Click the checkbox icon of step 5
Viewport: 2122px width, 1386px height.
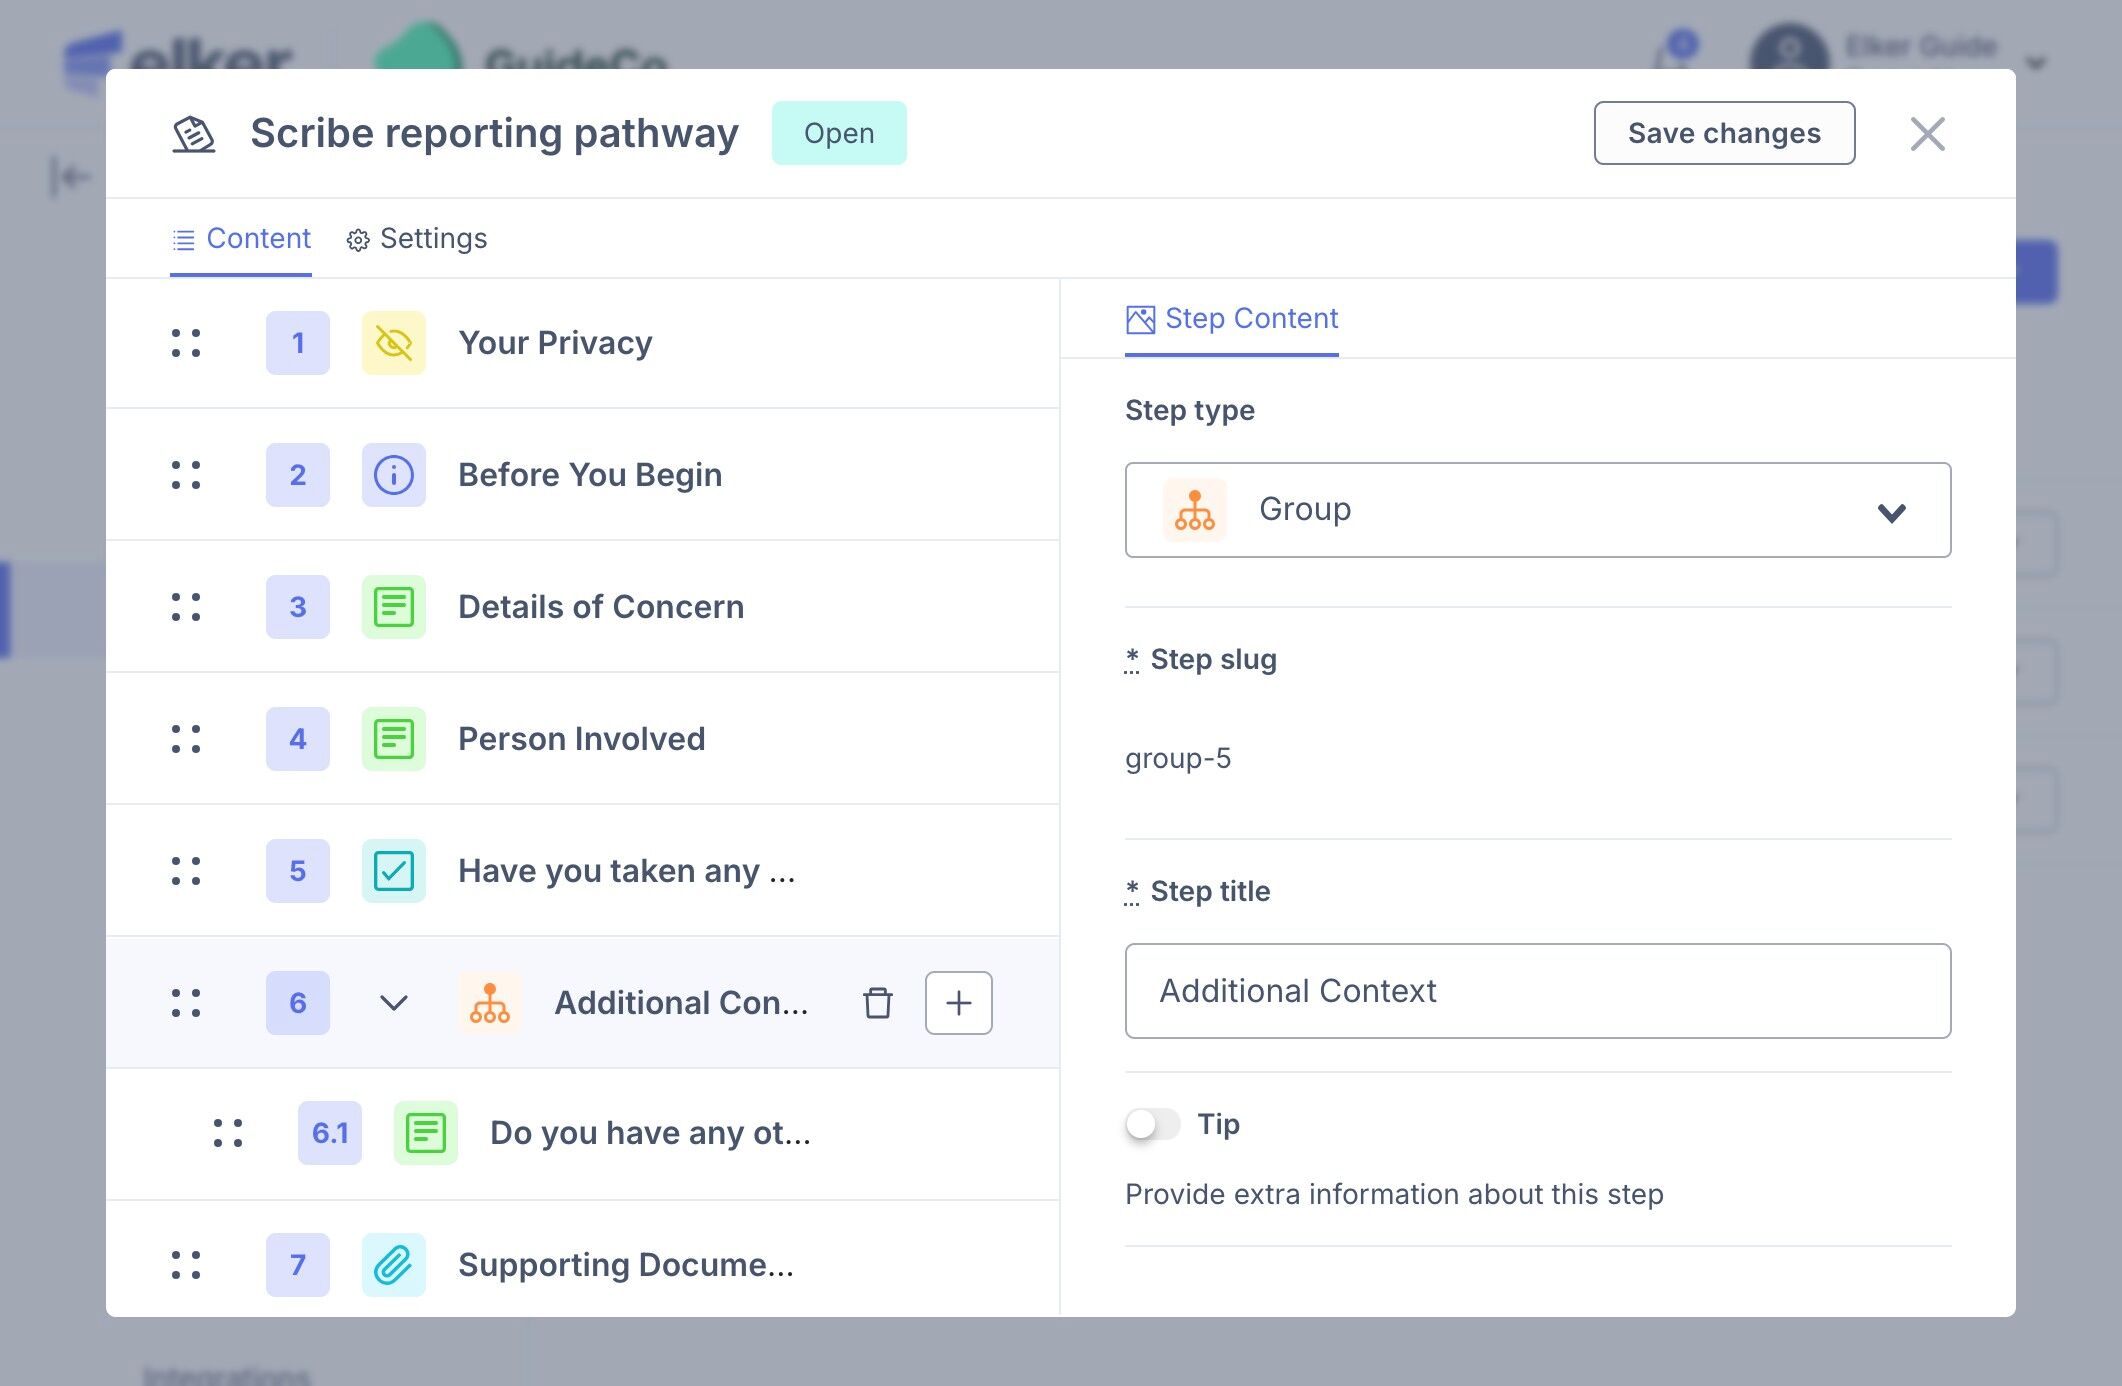point(393,871)
